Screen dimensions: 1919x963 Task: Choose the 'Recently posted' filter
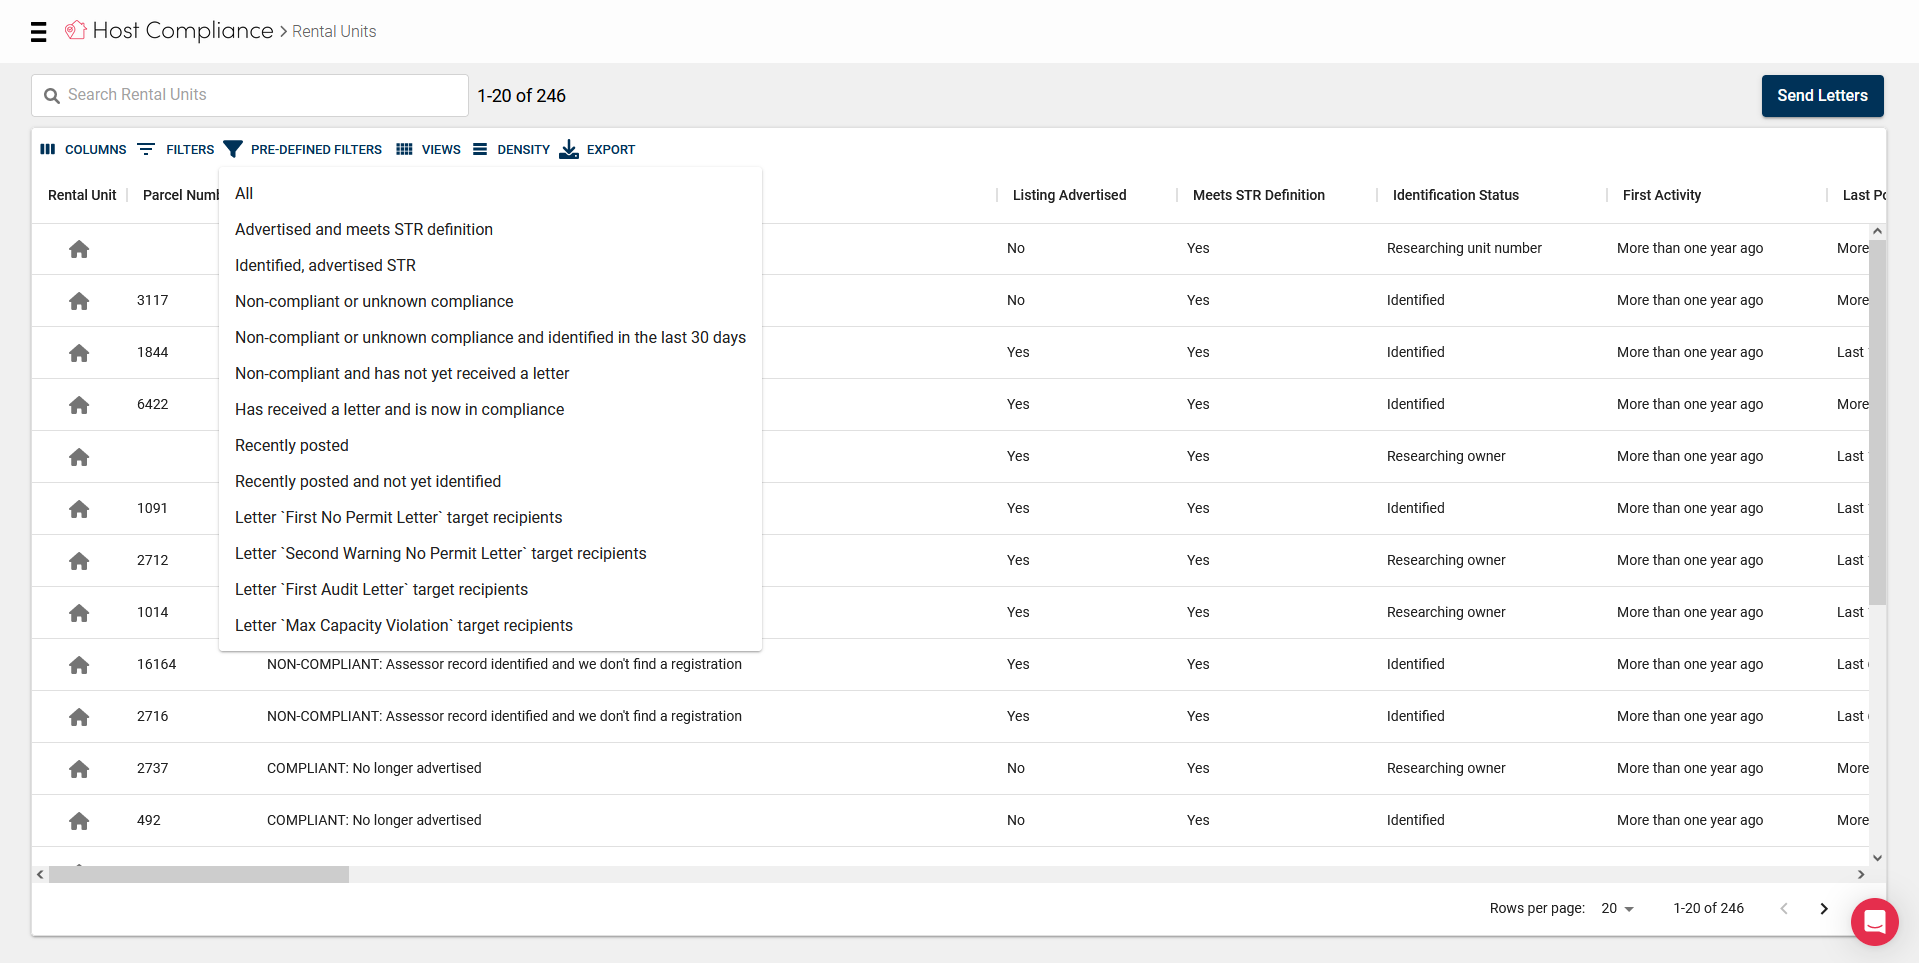490,446
